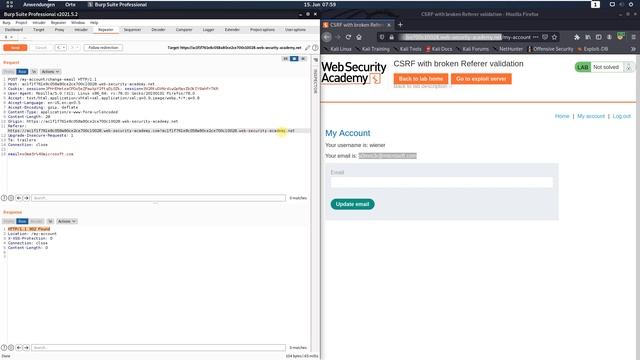Screen dimensions: 640x360
Task: Click the orange Send button in Repeater
Action: (x=15, y=48)
